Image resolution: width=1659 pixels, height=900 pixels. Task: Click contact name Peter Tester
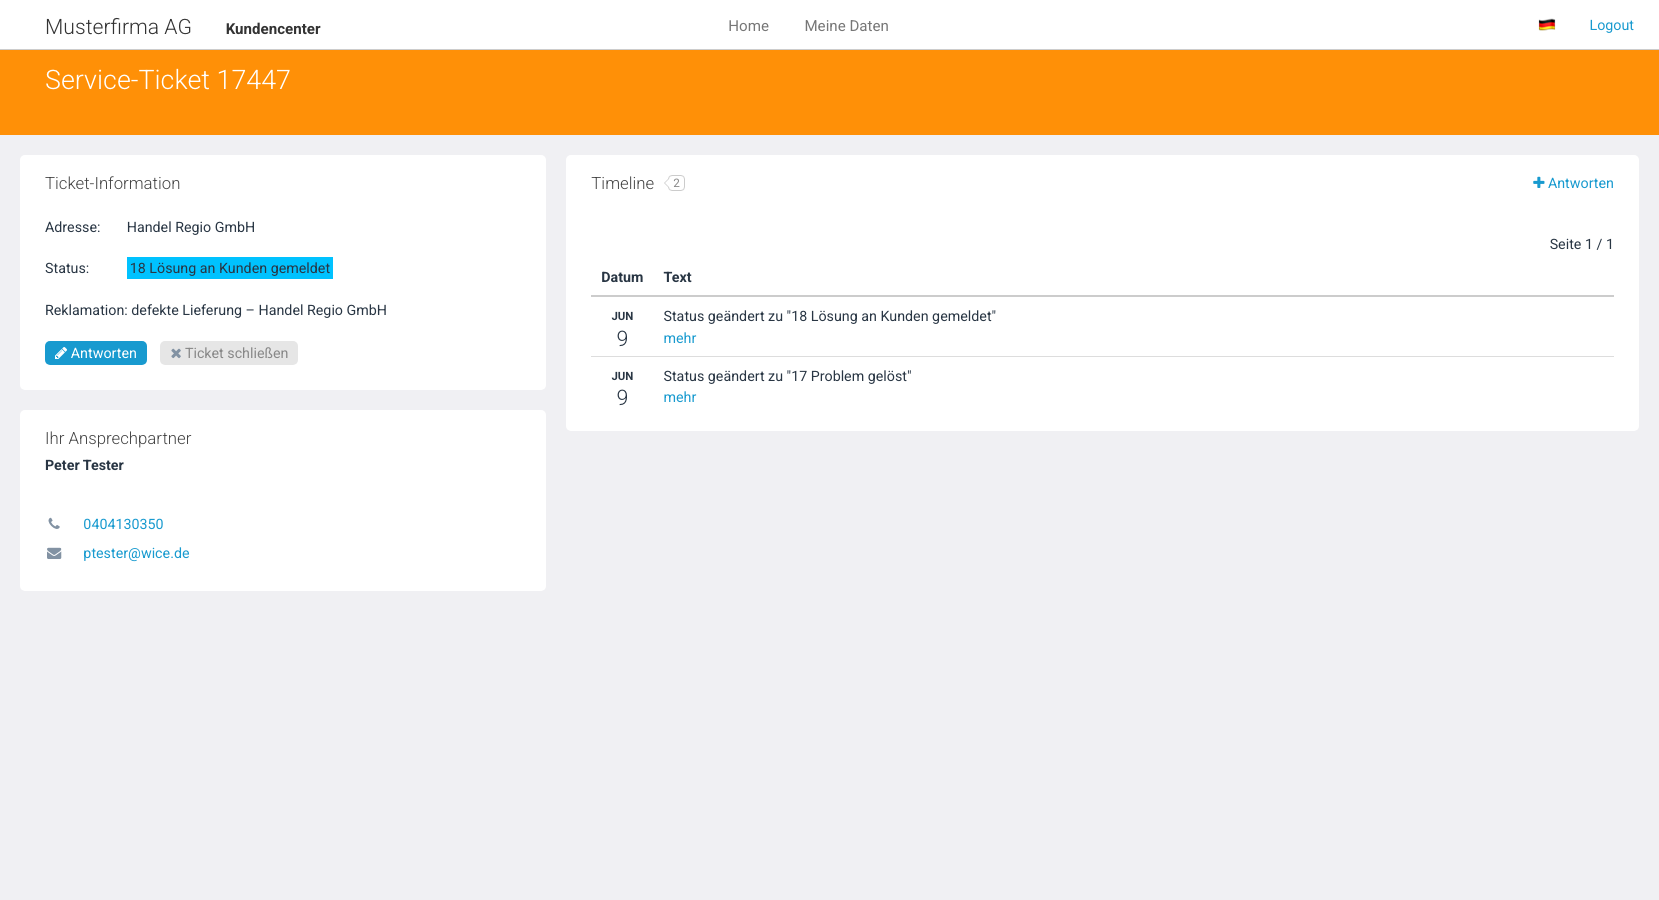coord(84,465)
